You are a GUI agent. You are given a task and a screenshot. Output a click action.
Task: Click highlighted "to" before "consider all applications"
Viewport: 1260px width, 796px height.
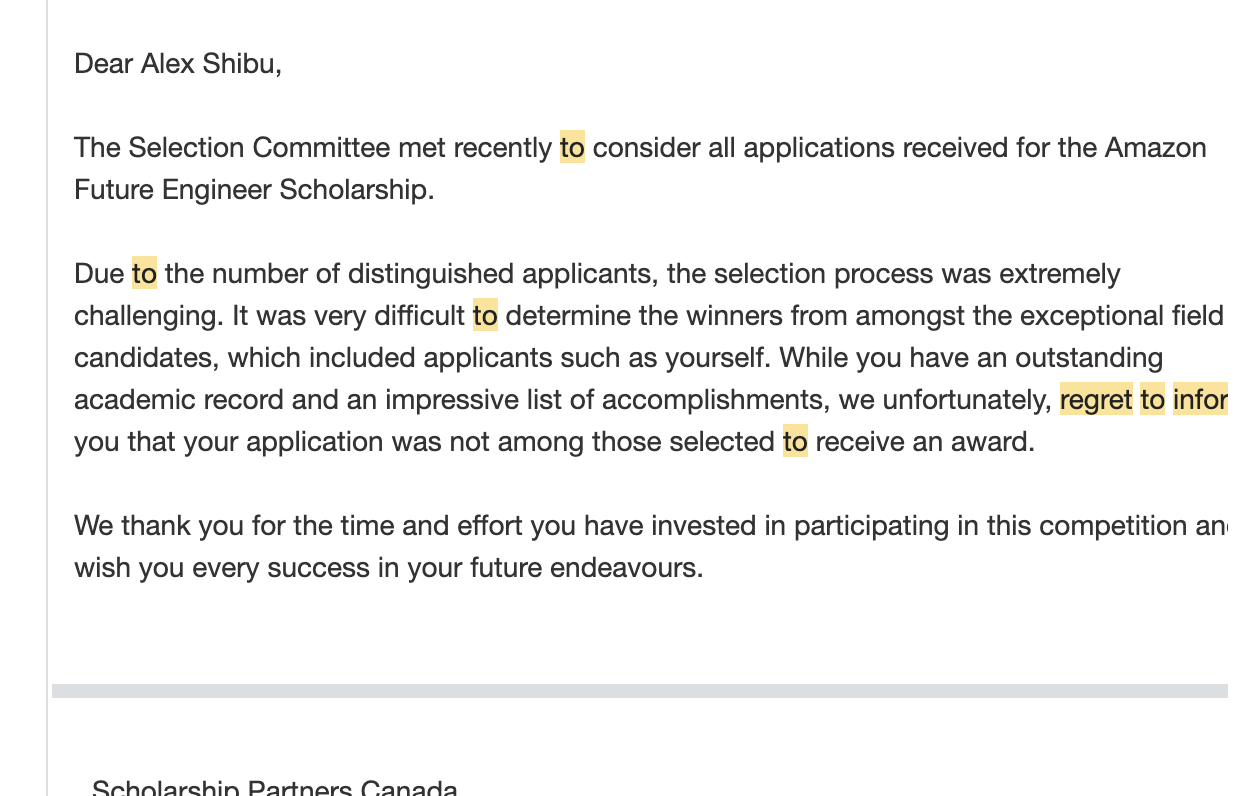pyautogui.click(x=572, y=148)
